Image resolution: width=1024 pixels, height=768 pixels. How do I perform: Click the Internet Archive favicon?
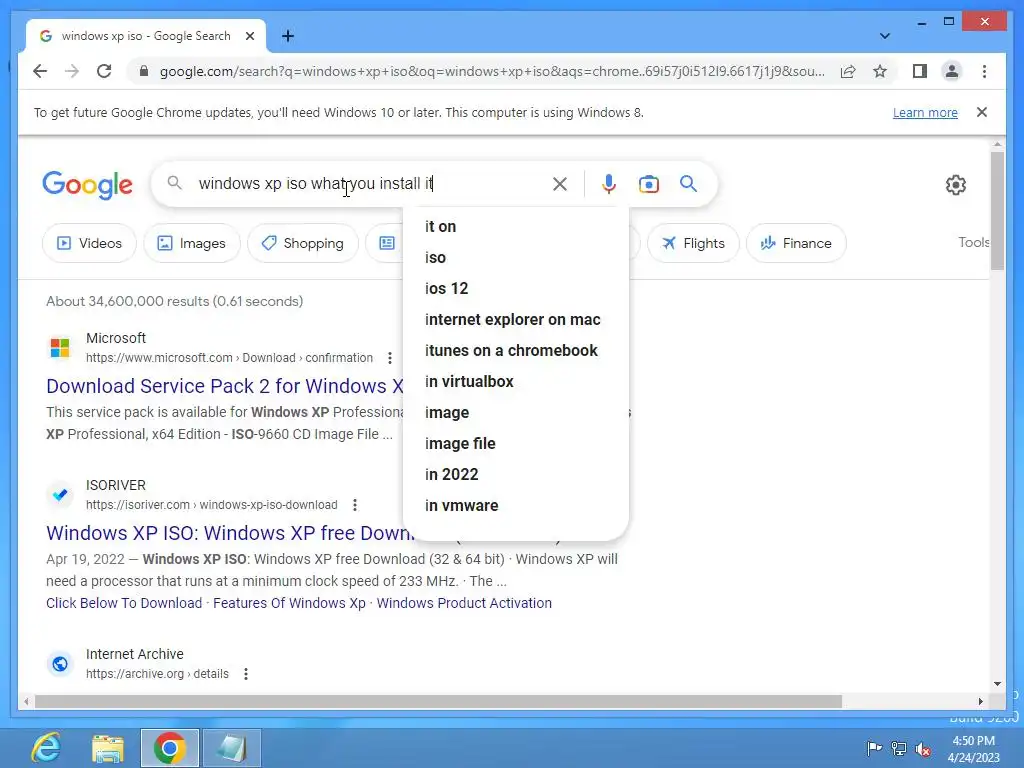[x=60, y=664]
